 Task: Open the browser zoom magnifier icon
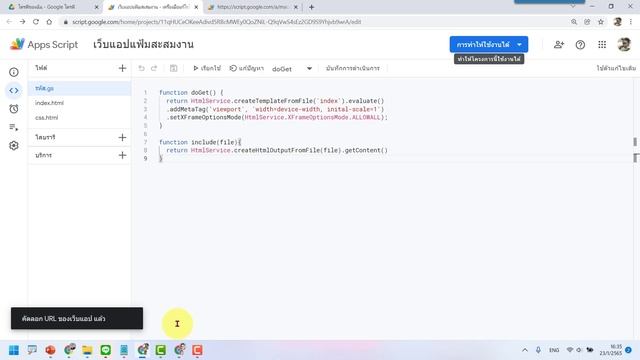pos(574,22)
